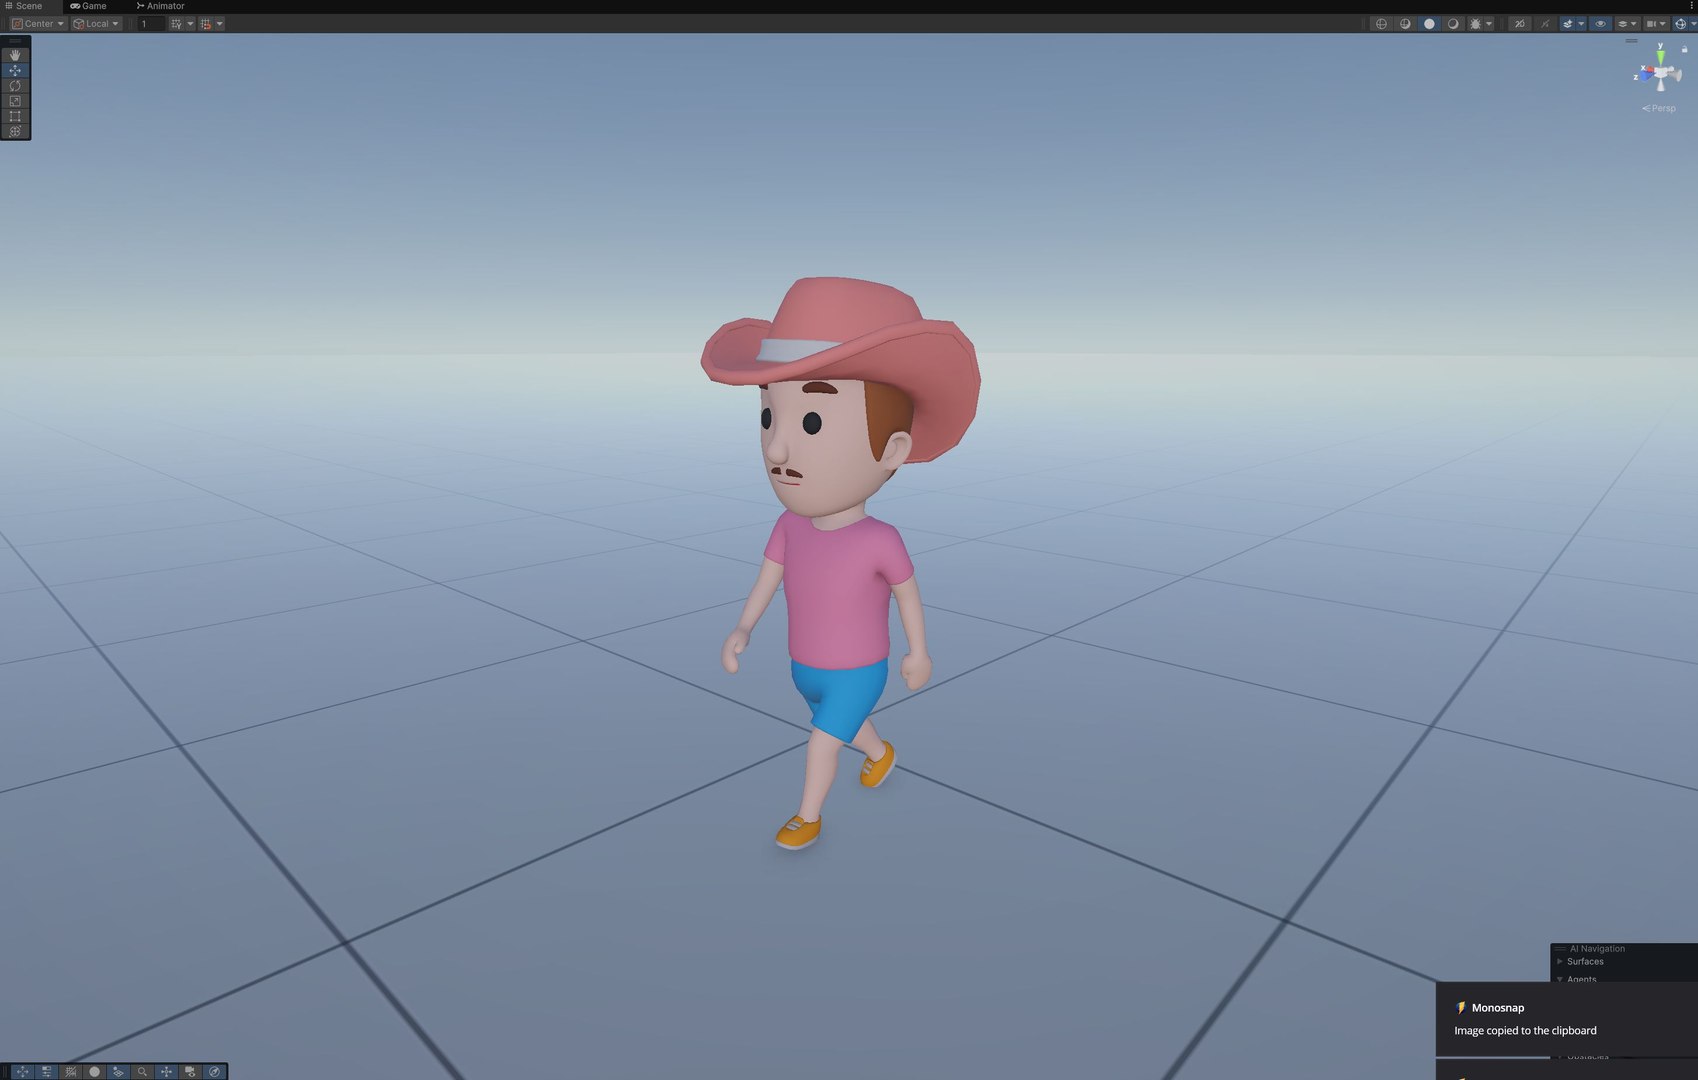Click the debug draw mode bug icon
The width and height of the screenshot is (1698, 1080).
point(1475,24)
